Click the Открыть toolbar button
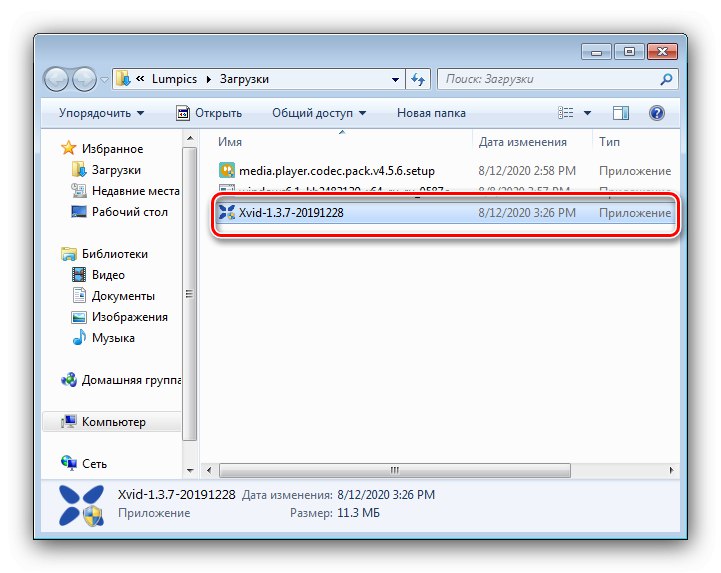721x573 pixels. pos(209,113)
